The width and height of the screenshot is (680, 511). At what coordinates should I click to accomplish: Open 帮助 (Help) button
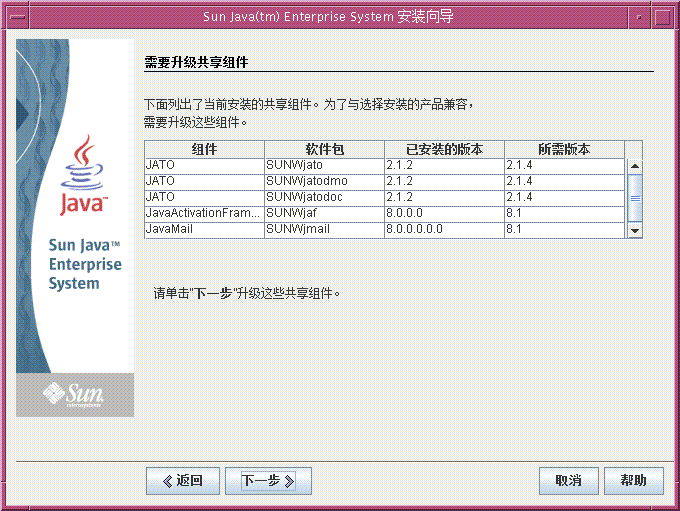coord(634,481)
